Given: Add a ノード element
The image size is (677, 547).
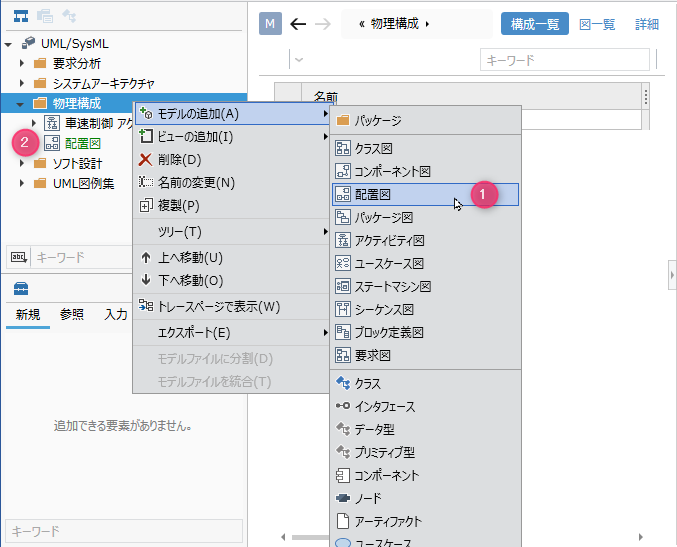Looking at the screenshot, I should click(425, 498).
